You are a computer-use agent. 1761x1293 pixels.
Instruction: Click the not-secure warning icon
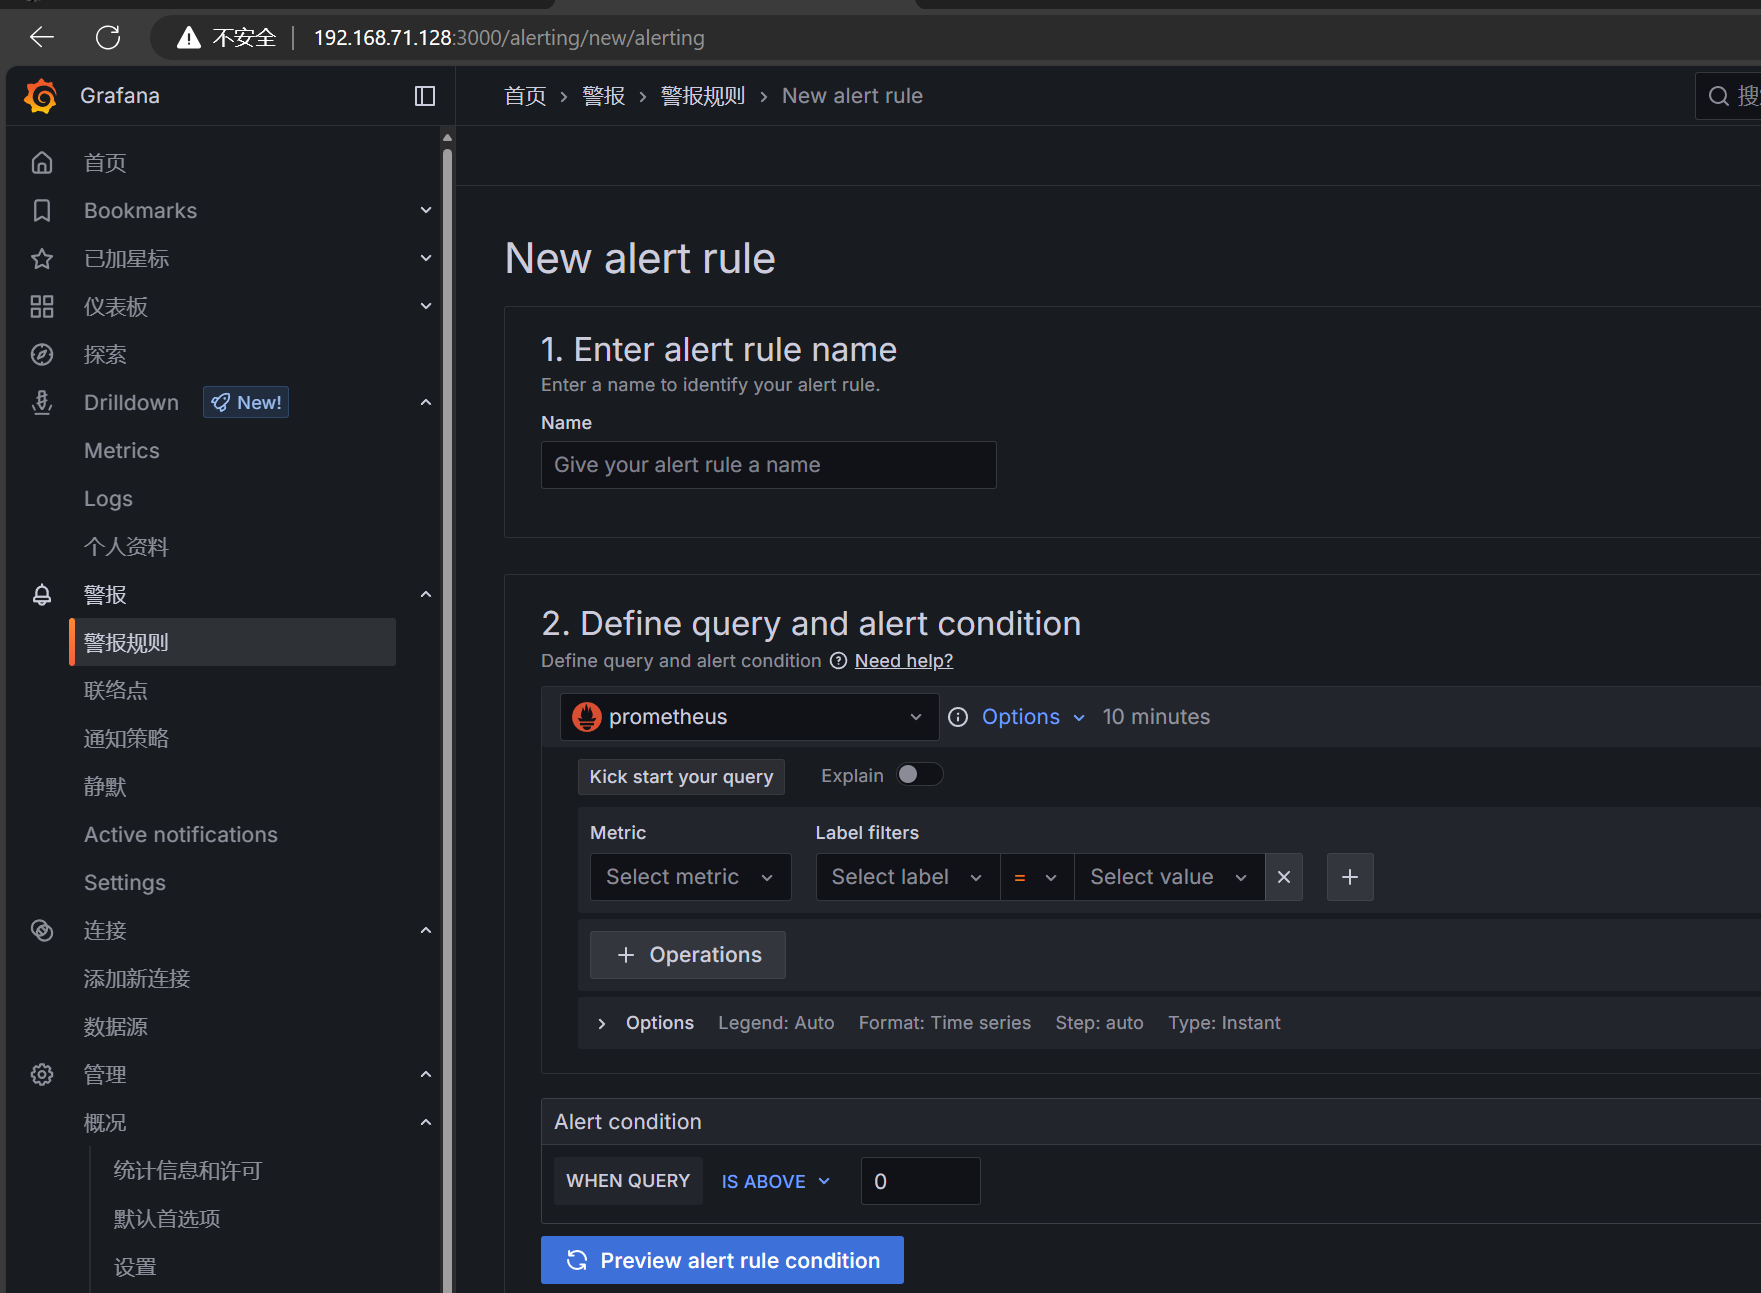point(188,38)
